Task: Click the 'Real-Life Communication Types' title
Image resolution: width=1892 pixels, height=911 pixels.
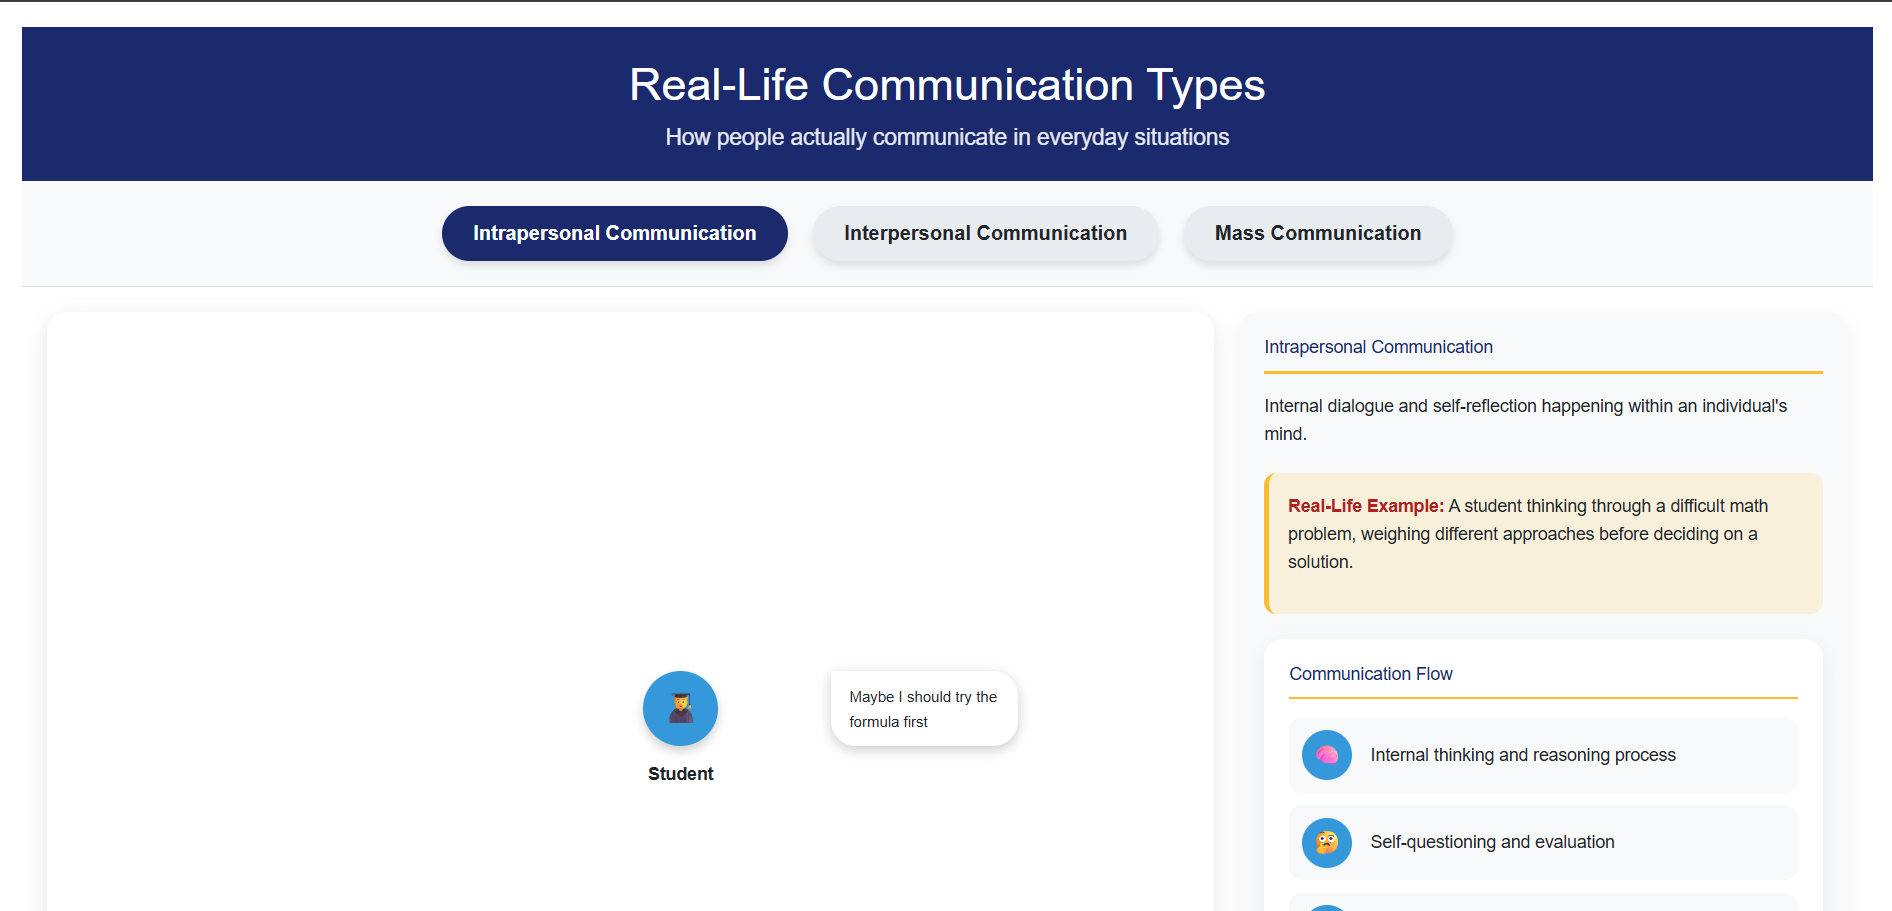Action: [947, 85]
